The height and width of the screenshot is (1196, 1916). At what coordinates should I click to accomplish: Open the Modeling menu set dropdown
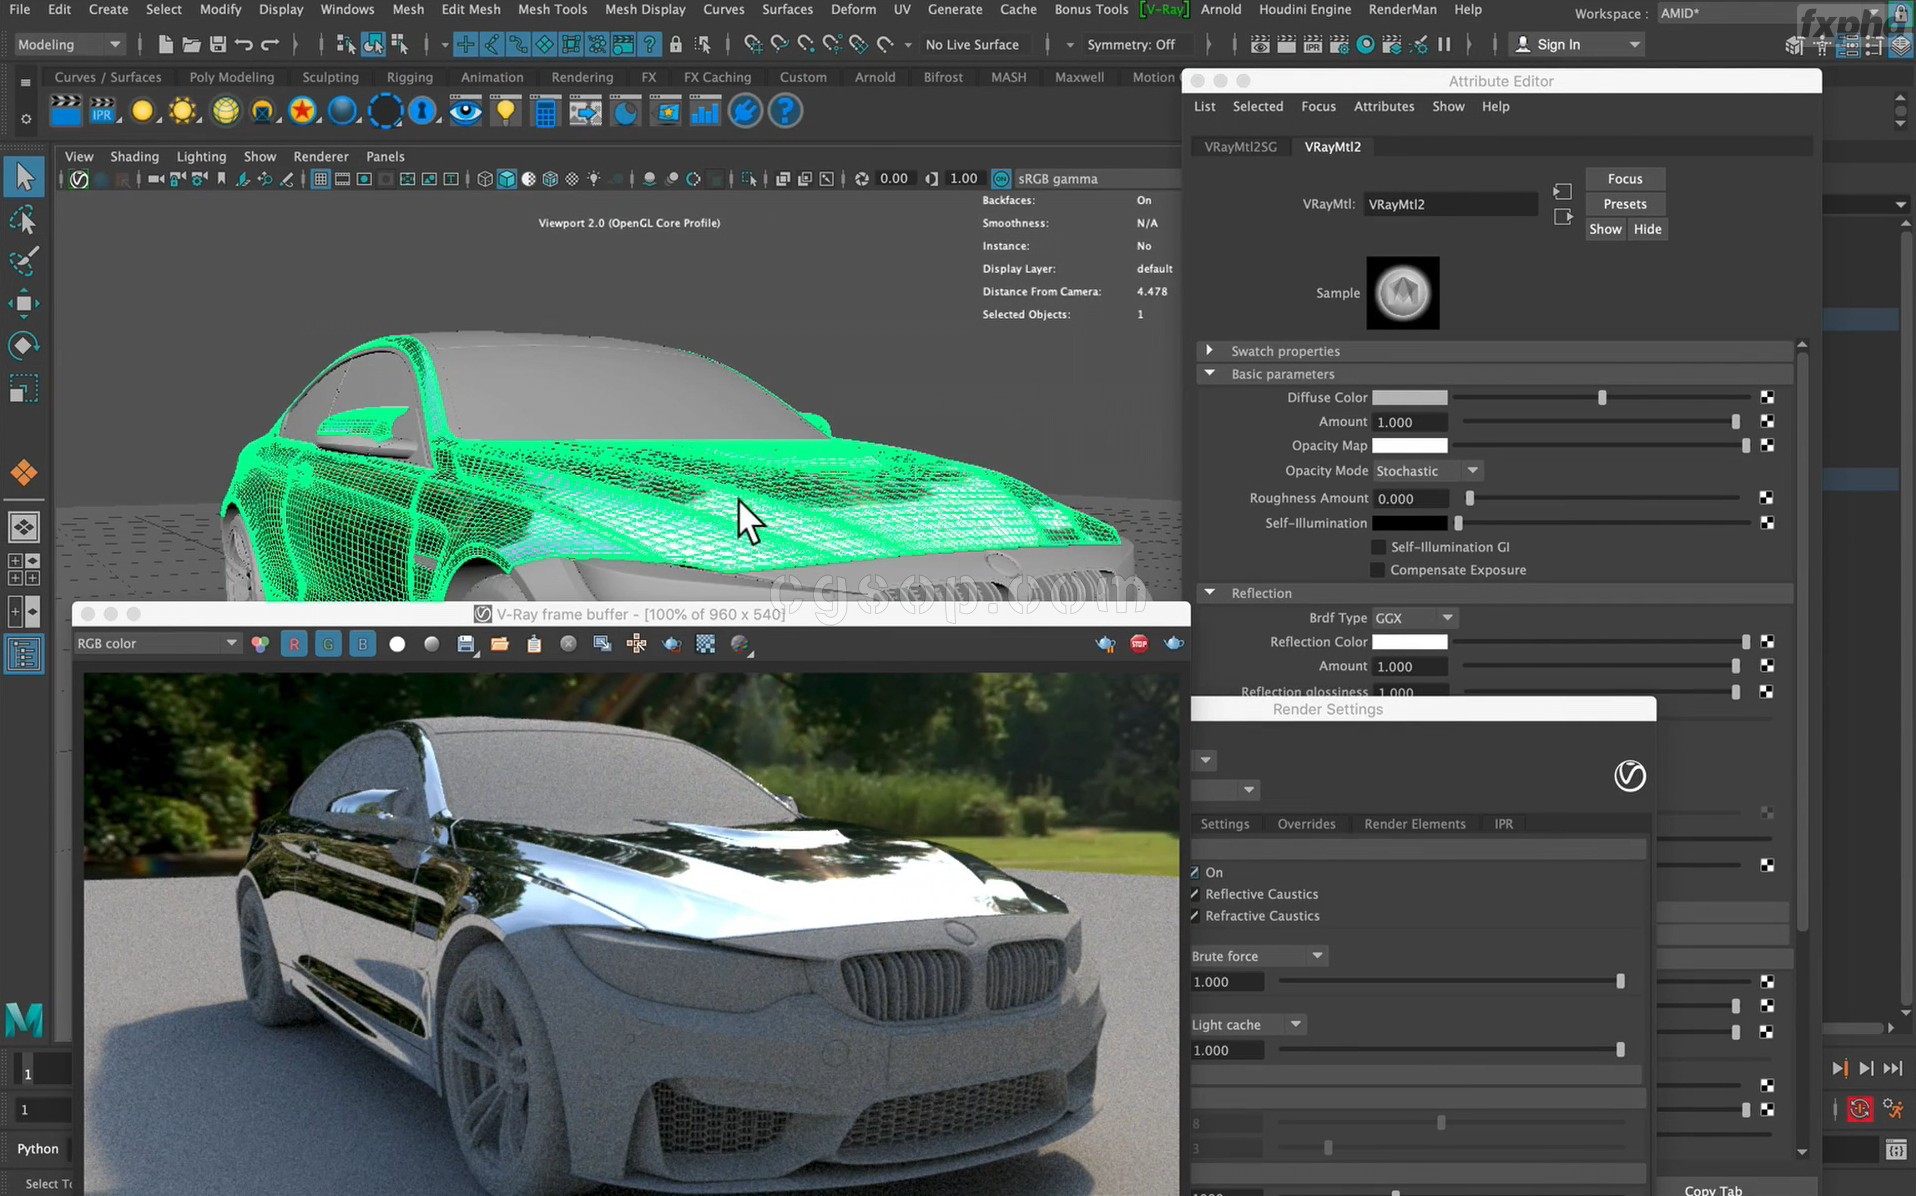click(x=69, y=44)
